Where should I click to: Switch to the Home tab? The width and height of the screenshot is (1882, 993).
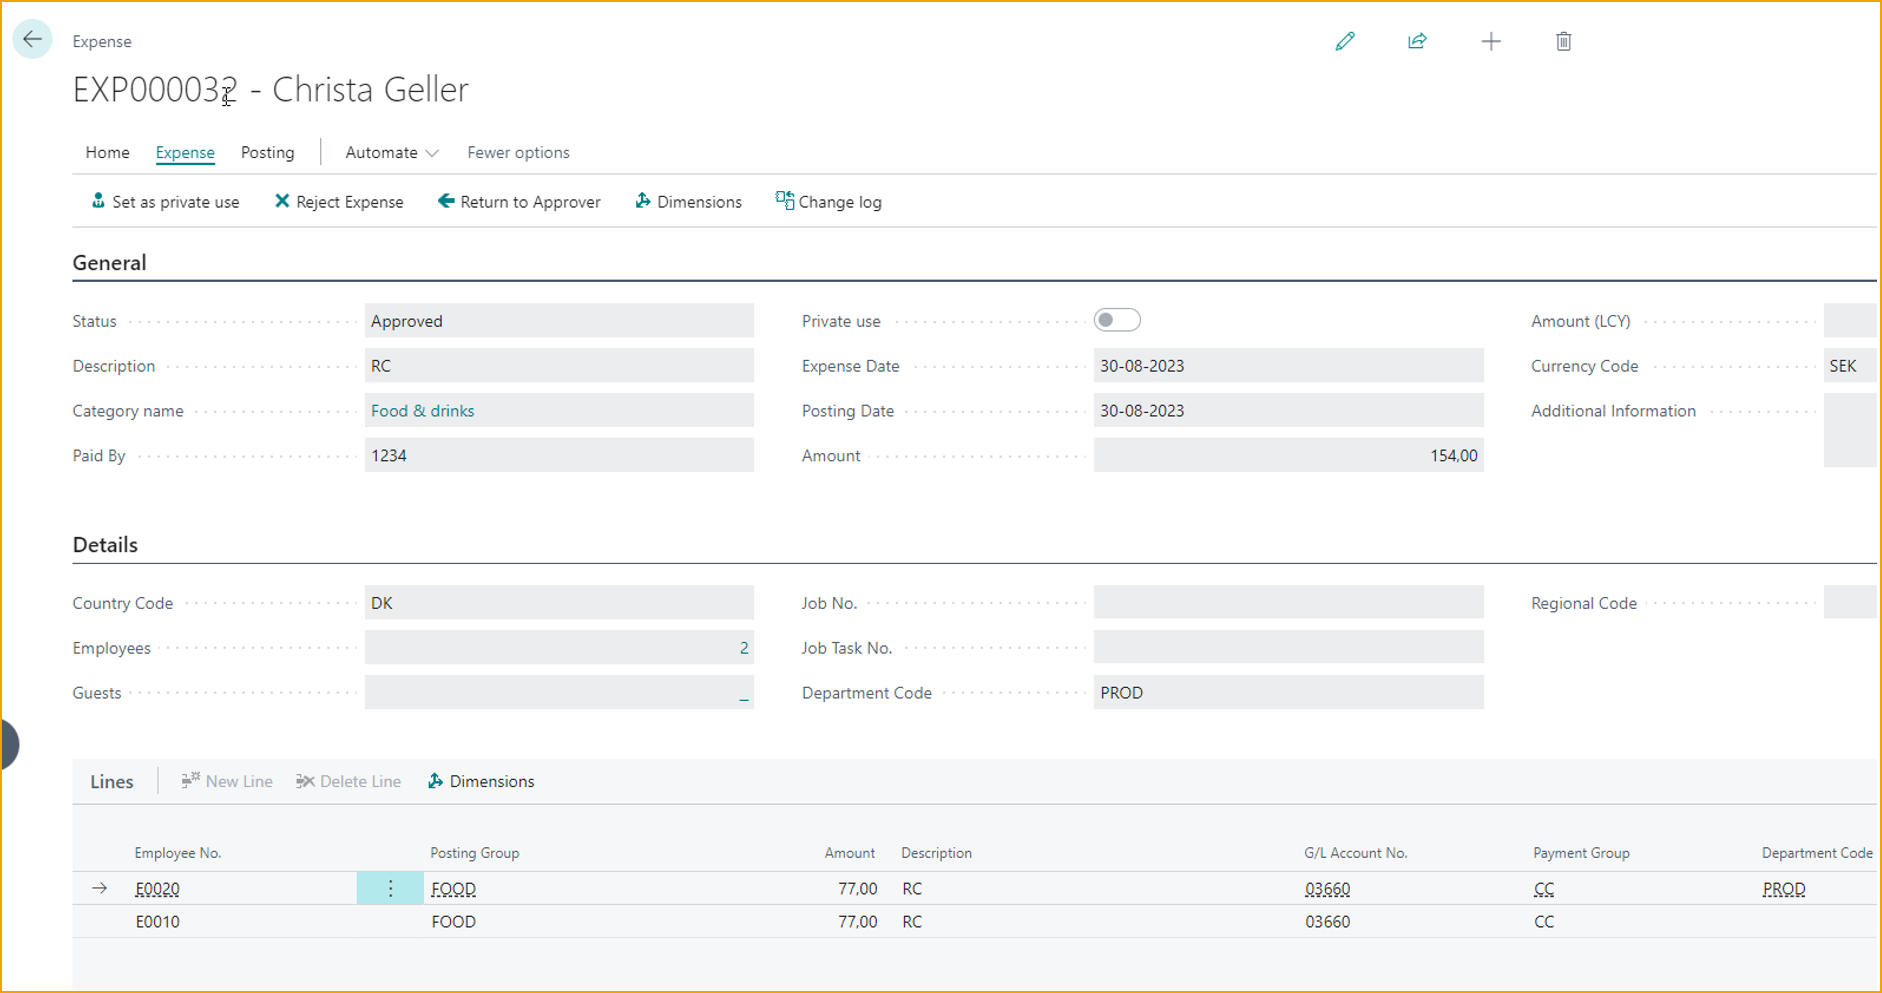107,152
